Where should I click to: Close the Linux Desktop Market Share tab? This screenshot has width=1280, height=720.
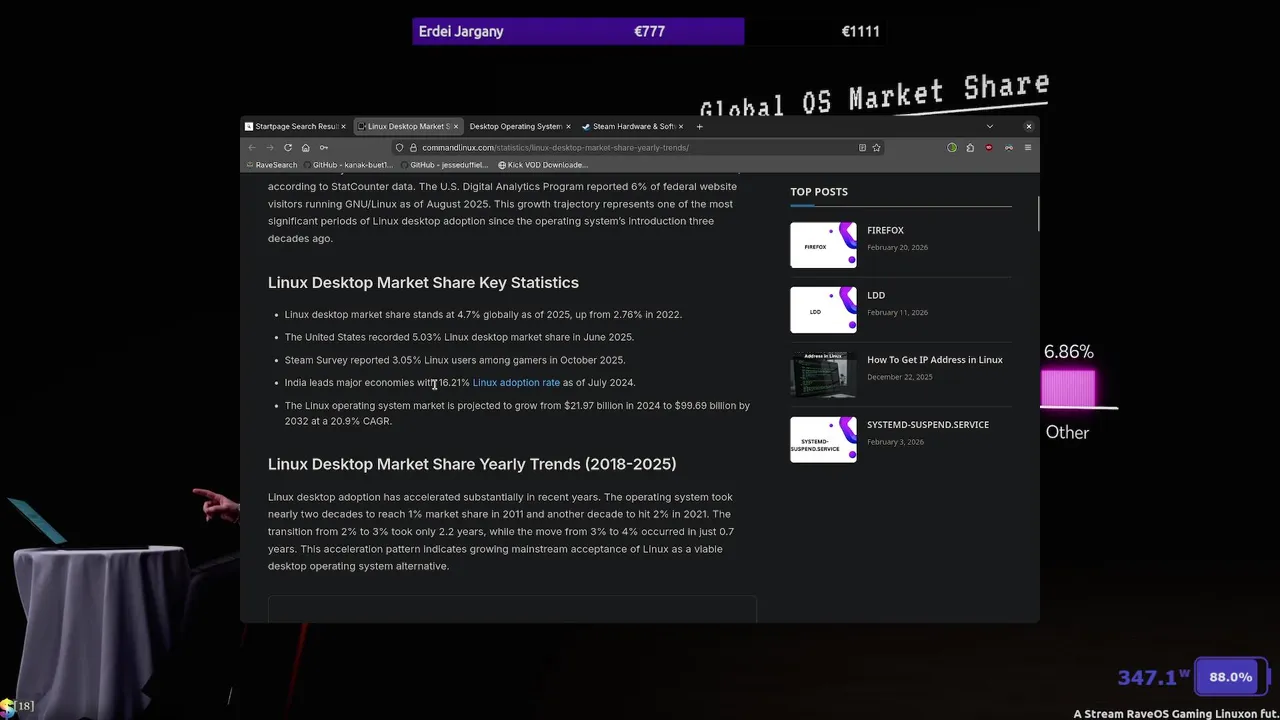click(456, 126)
